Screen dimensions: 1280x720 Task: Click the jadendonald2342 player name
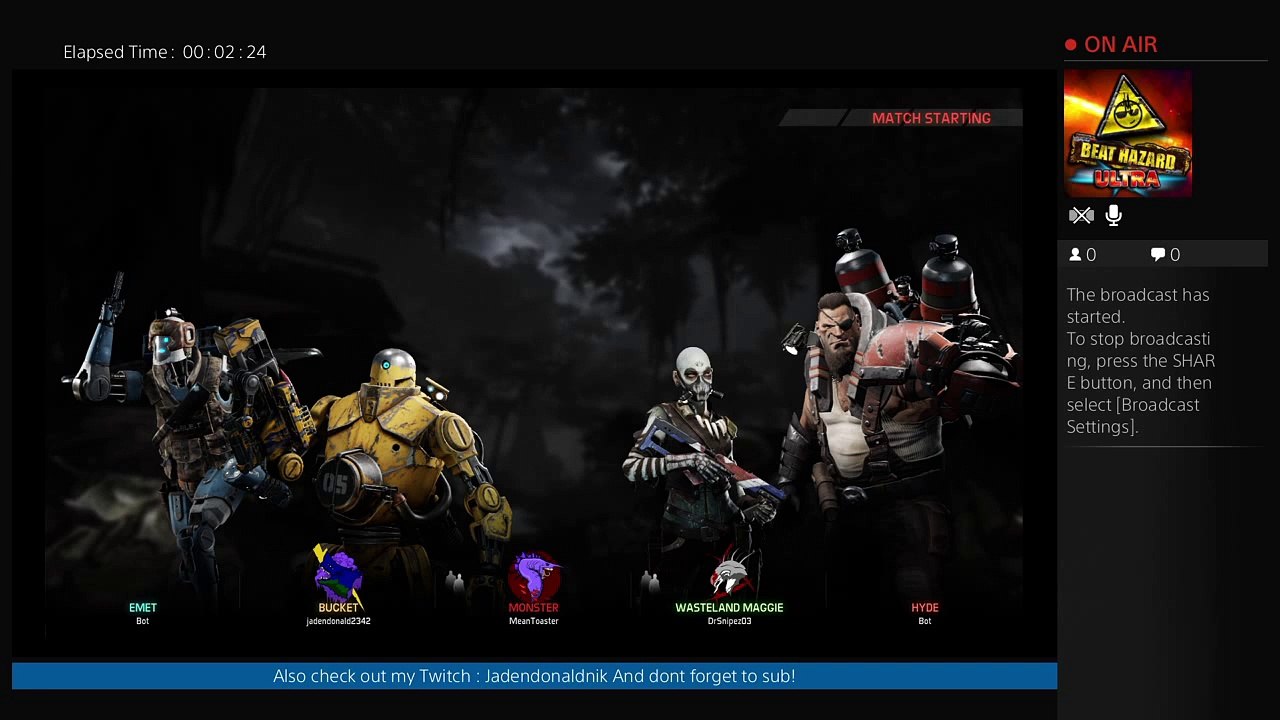coord(338,621)
